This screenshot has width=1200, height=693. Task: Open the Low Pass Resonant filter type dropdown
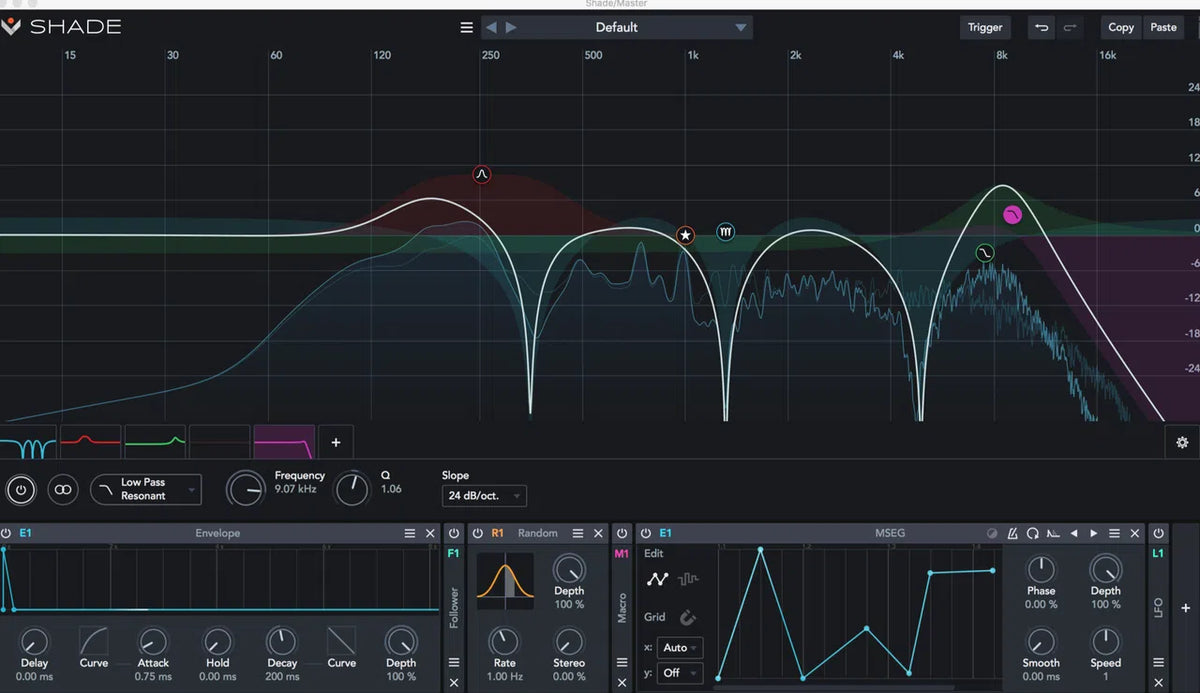tap(146, 489)
